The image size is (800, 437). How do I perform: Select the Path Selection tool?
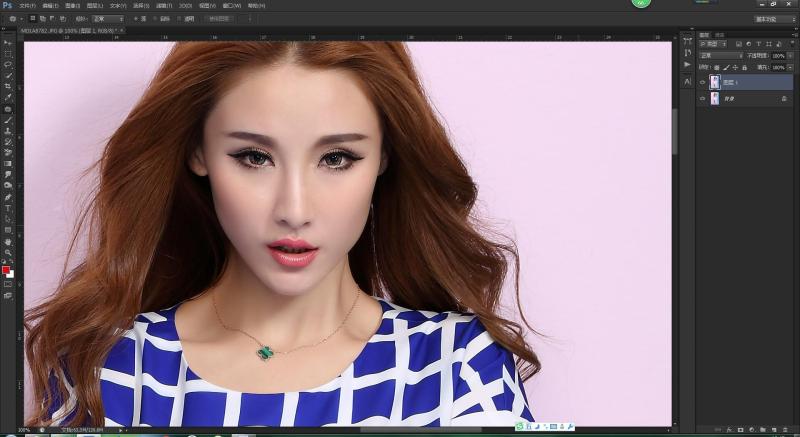(8, 219)
